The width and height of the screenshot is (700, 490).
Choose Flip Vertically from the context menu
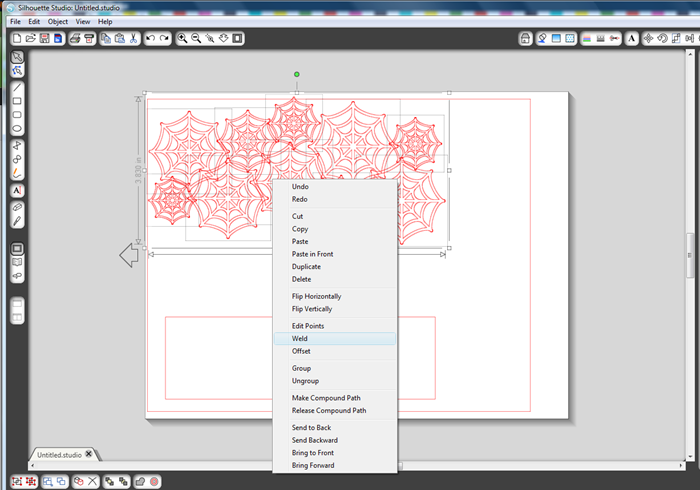(335, 309)
